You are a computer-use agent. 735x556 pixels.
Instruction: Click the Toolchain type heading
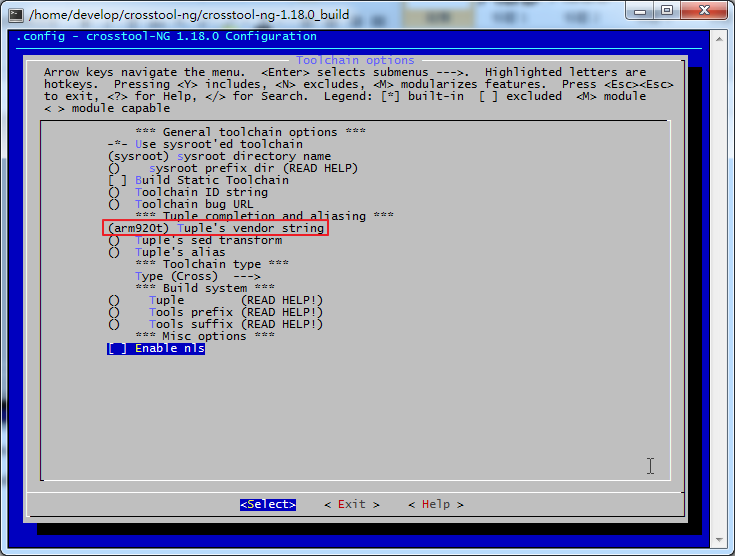212,264
